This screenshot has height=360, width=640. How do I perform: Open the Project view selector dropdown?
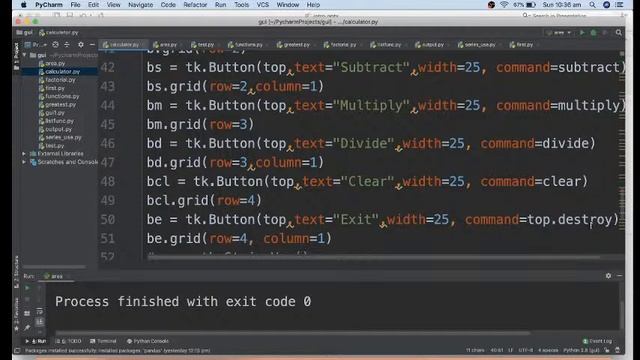click(36, 44)
